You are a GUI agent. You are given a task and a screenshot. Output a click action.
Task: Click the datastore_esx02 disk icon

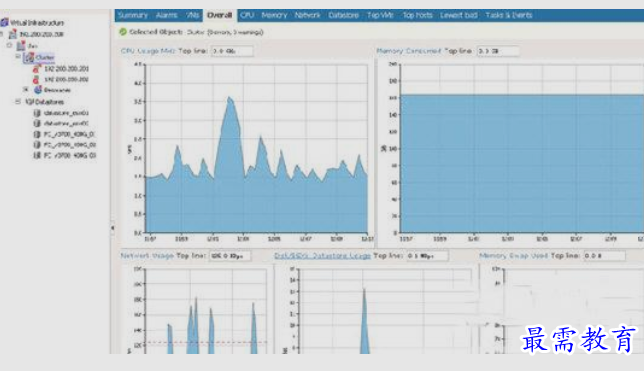[37, 123]
